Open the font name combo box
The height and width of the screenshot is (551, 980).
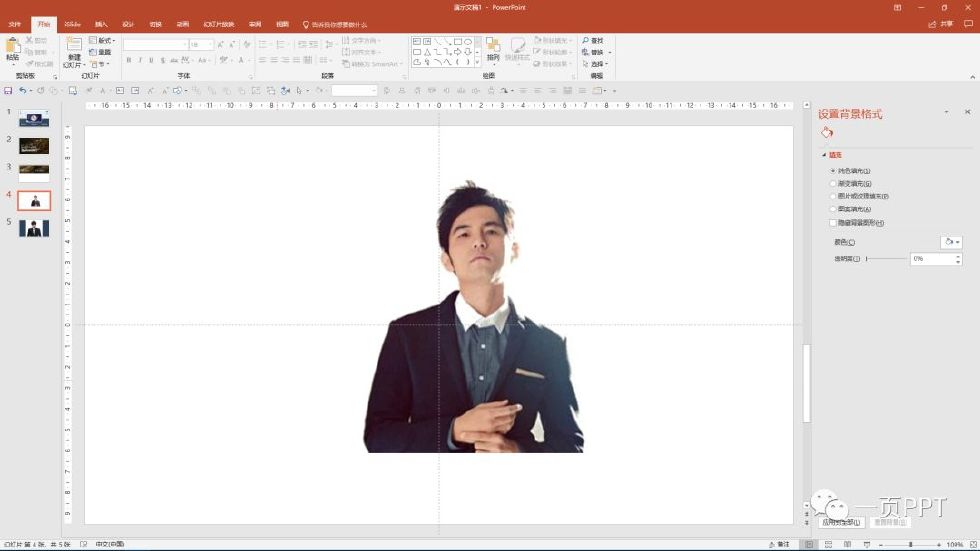click(156, 44)
